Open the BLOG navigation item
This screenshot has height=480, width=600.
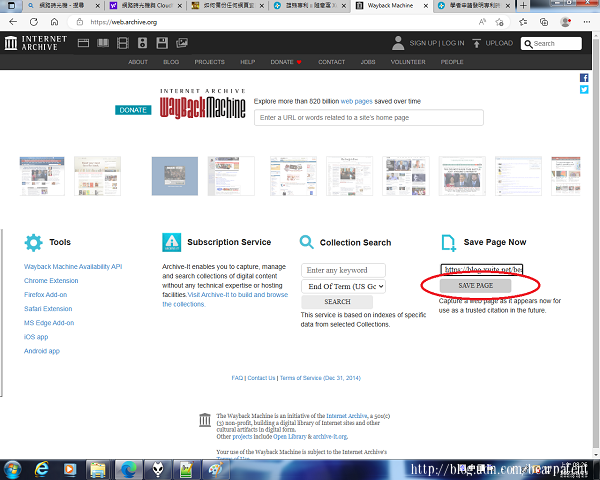172,62
